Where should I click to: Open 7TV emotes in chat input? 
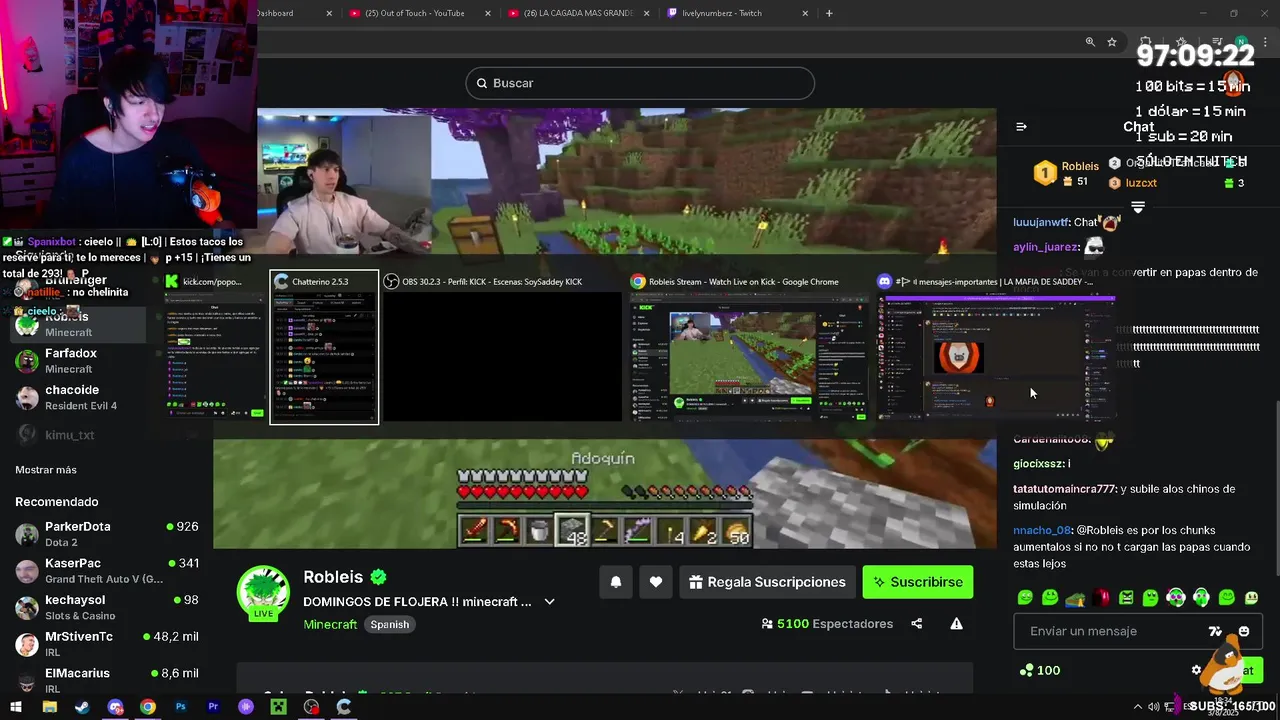click(1215, 631)
